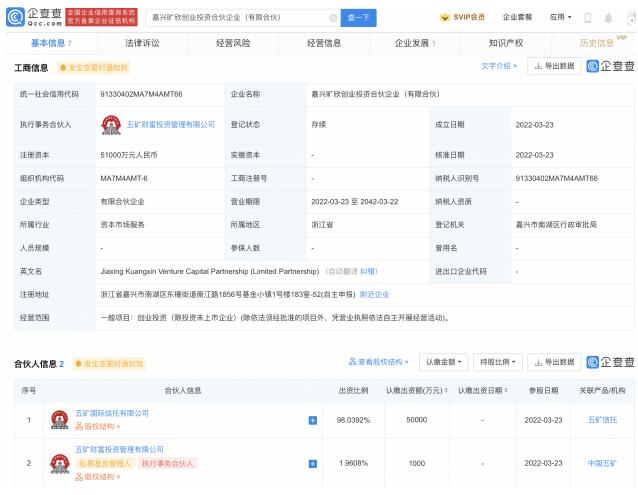The image size is (638, 495).
Task: Click the SVIP会员 link
Action: tap(469, 17)
